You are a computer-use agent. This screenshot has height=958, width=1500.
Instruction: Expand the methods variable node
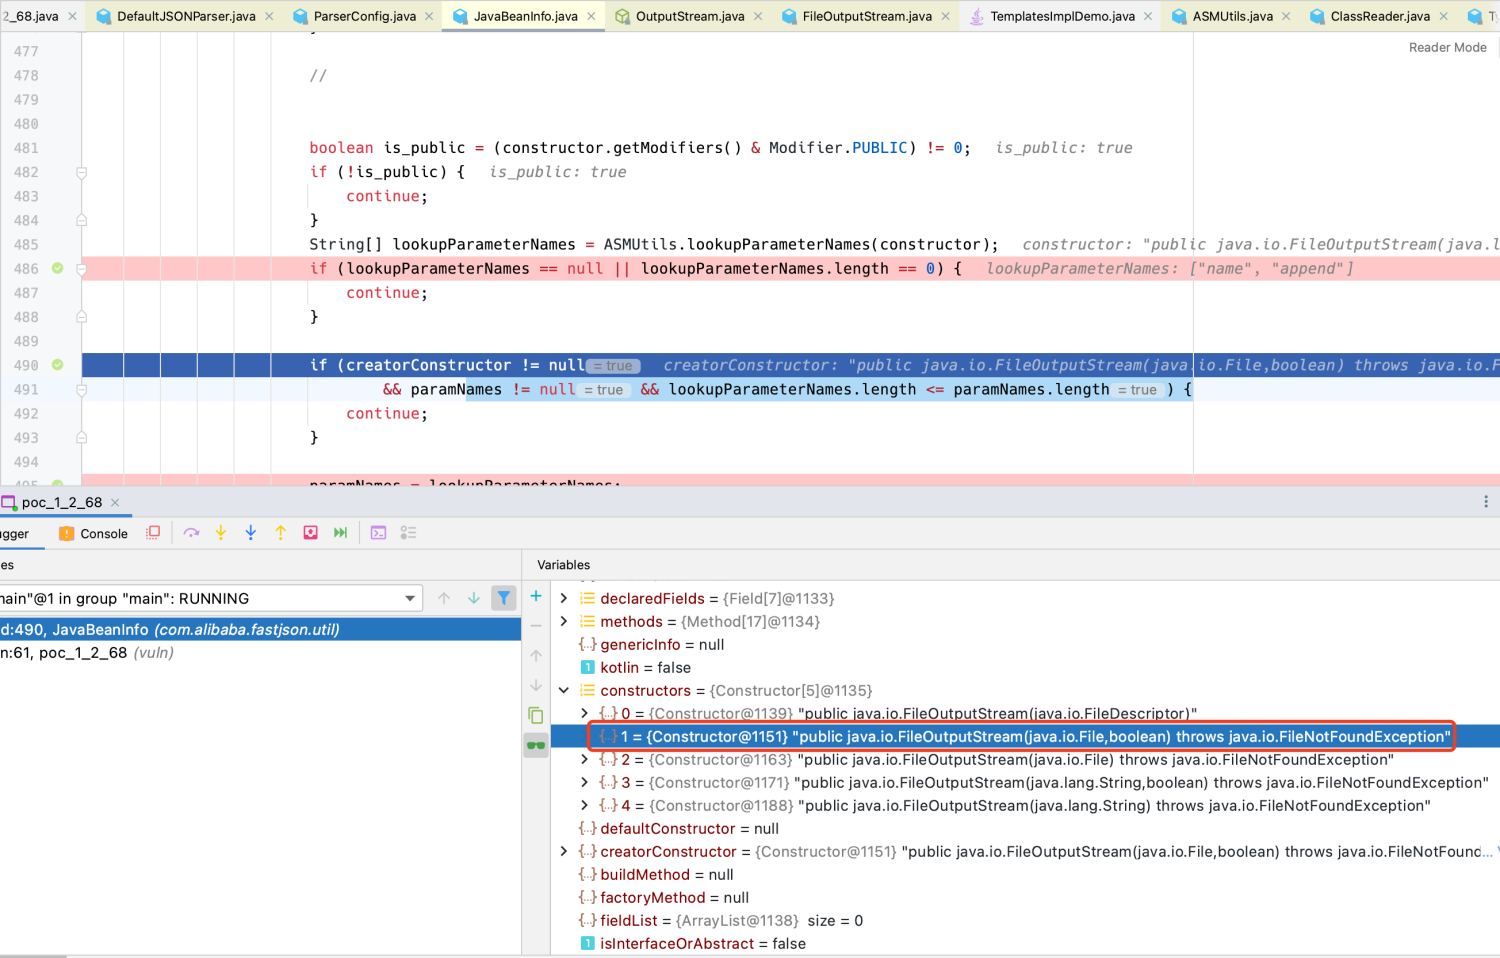pos(564,621)
